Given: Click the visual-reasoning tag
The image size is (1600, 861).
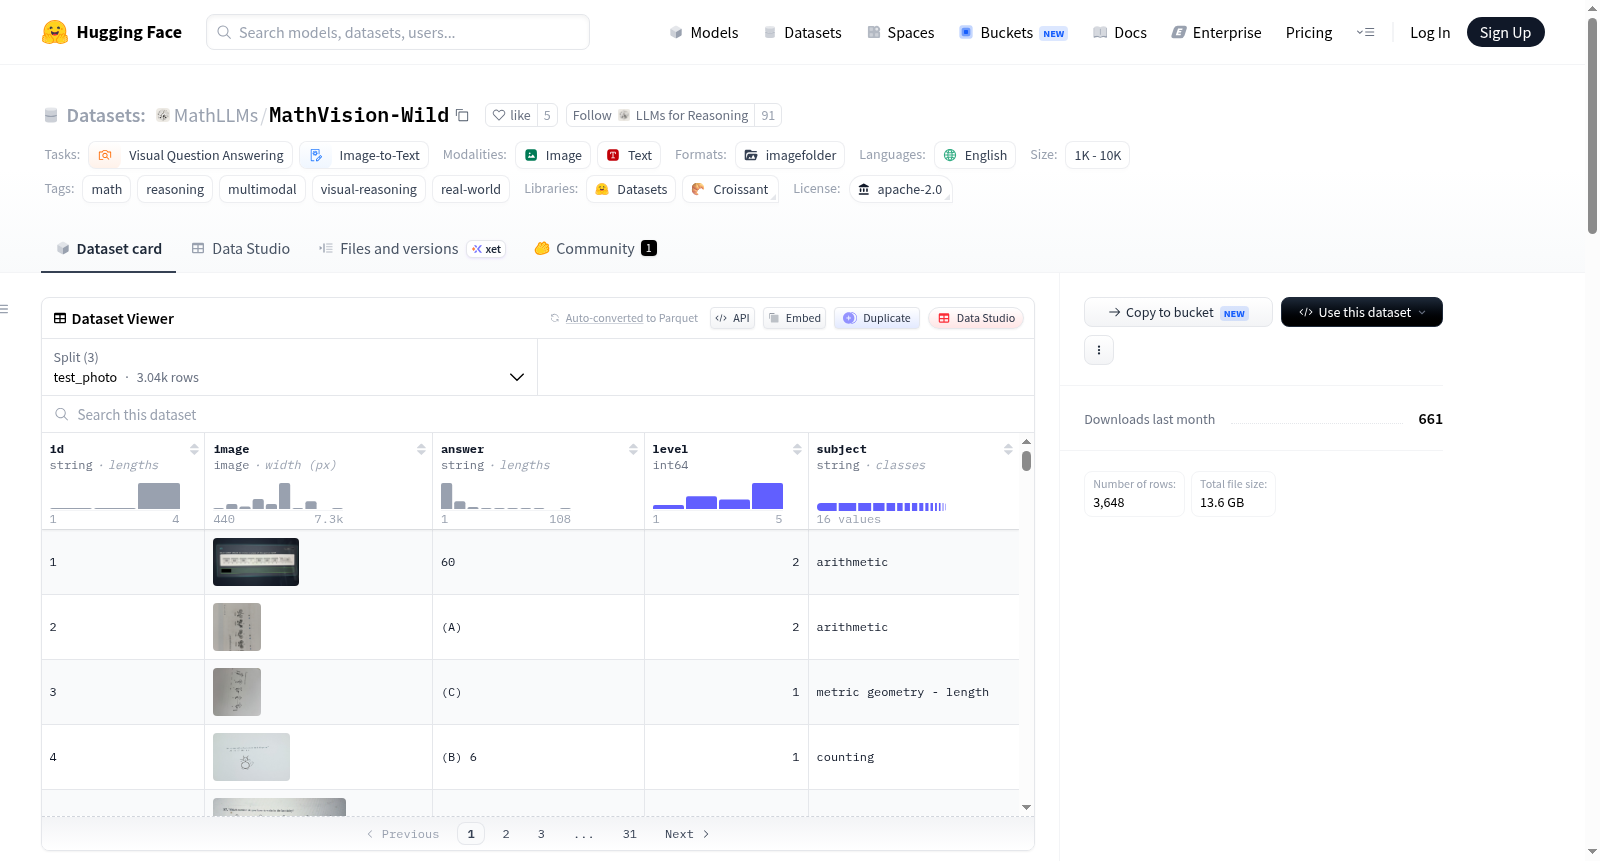Looking at the screenshot, I should tap(369, 189).
